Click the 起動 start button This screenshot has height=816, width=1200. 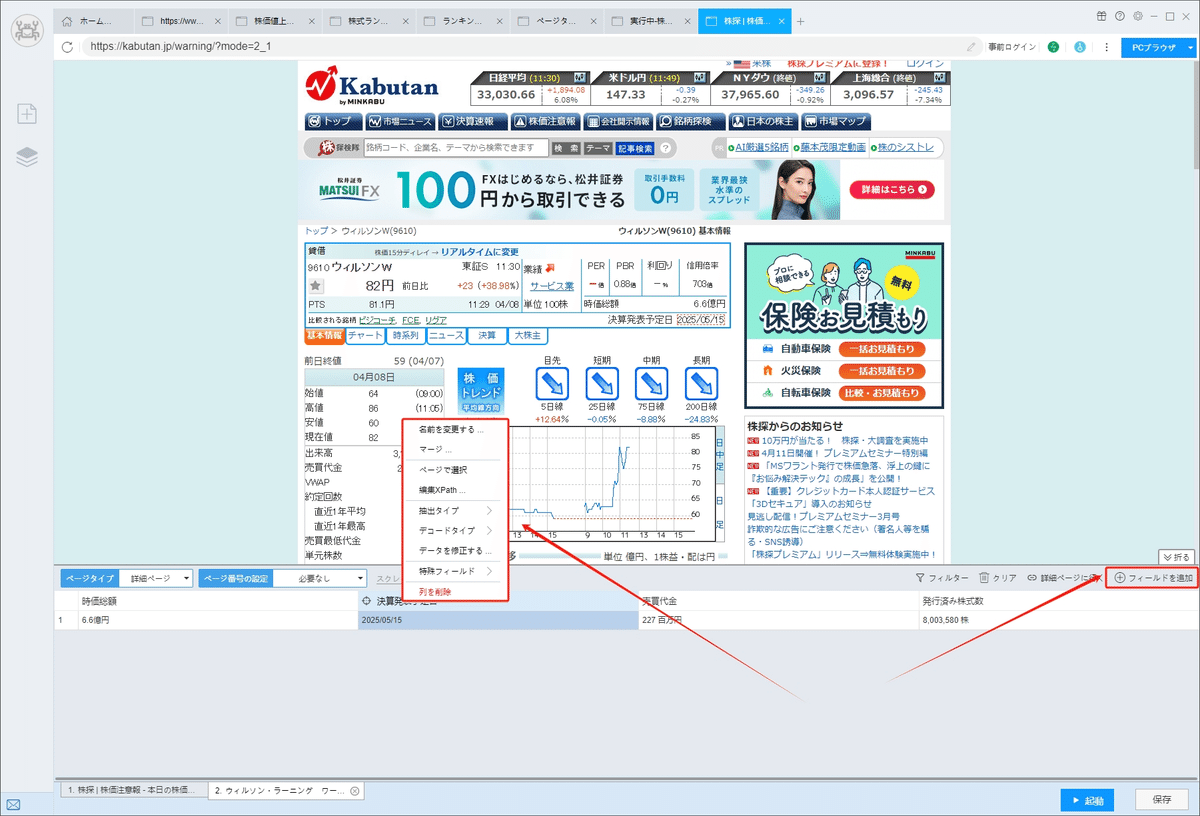pos(1087,800)
